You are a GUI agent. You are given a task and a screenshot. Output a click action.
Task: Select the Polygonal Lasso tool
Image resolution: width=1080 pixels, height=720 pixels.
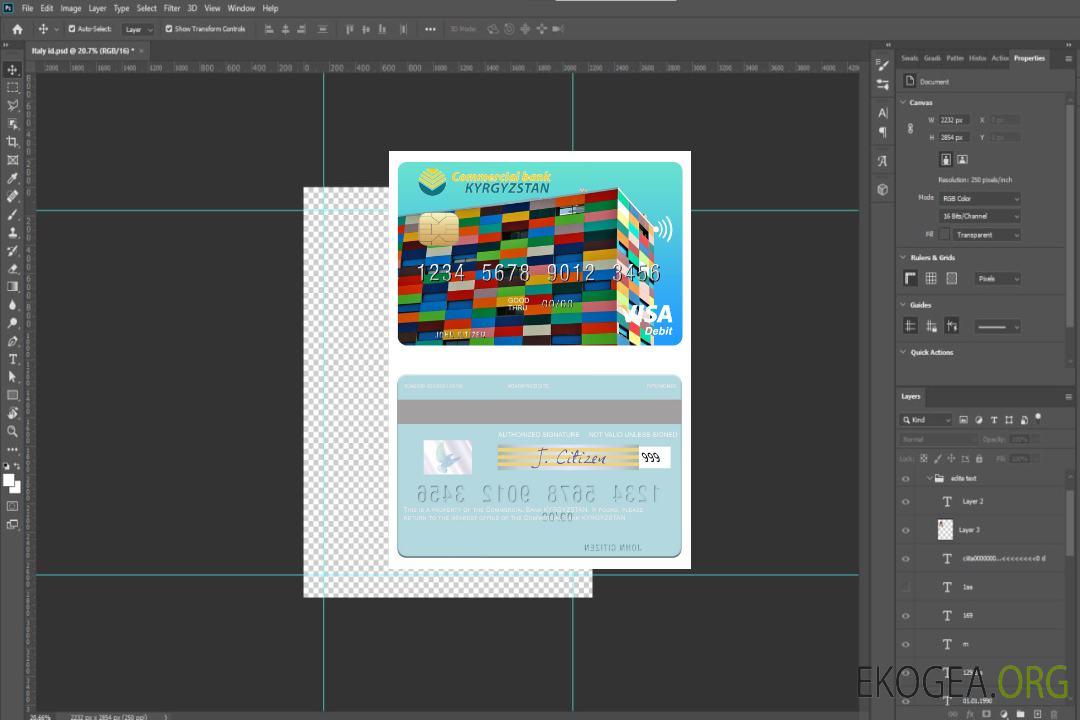click(x=12, y=105)
